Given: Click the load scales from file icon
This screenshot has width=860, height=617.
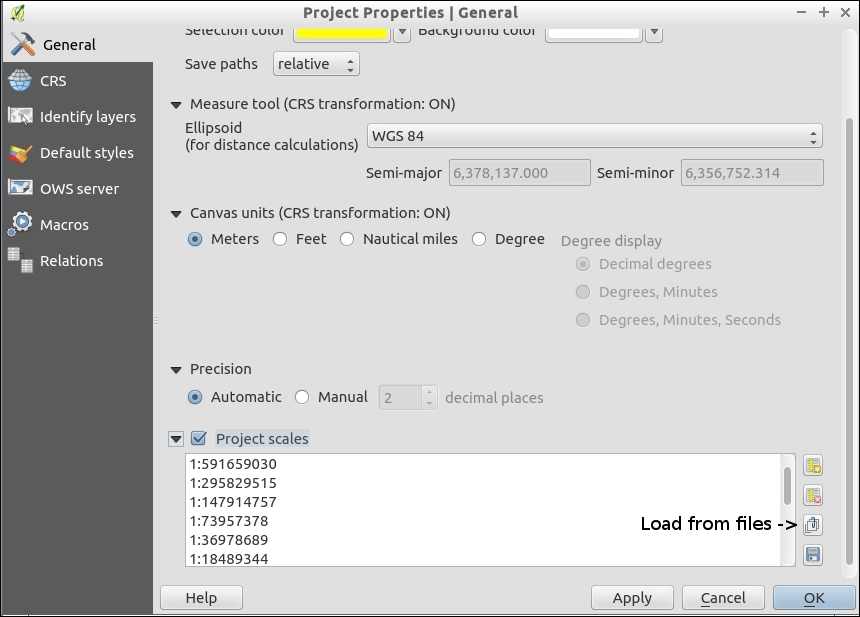Looking at the screenshot, I should (x=813, y=525).
